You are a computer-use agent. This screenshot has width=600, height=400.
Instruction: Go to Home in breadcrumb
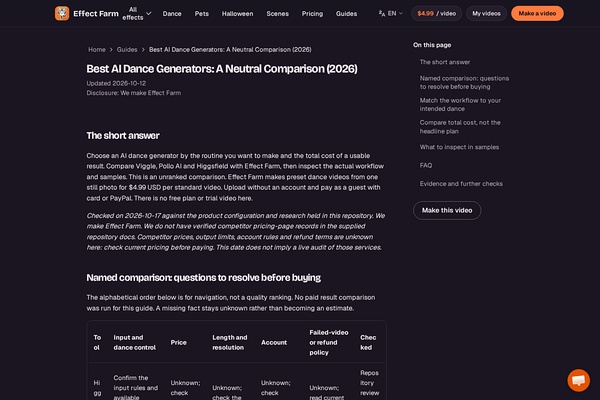(97, 49)
